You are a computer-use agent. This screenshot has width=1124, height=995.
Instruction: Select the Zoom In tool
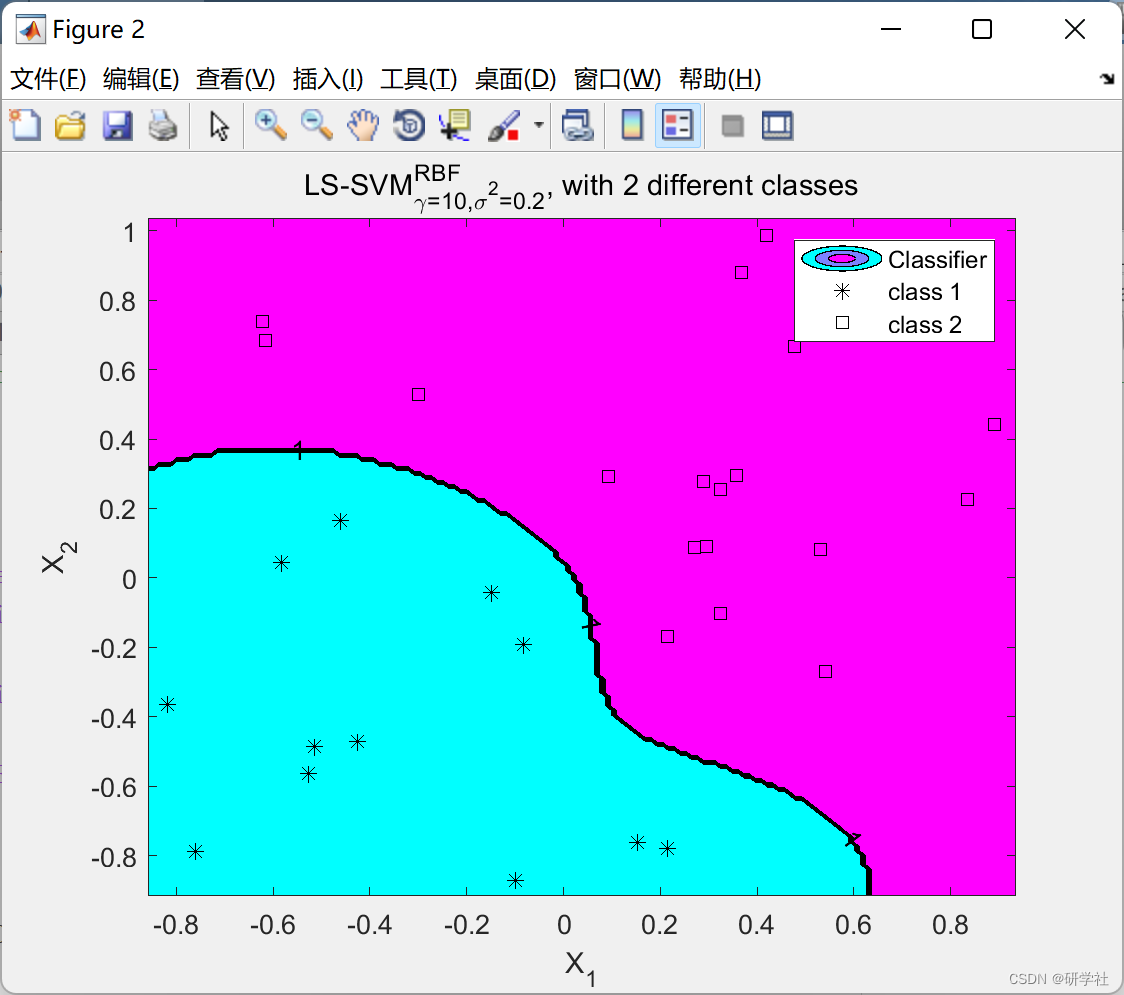[x=268, y=125]
